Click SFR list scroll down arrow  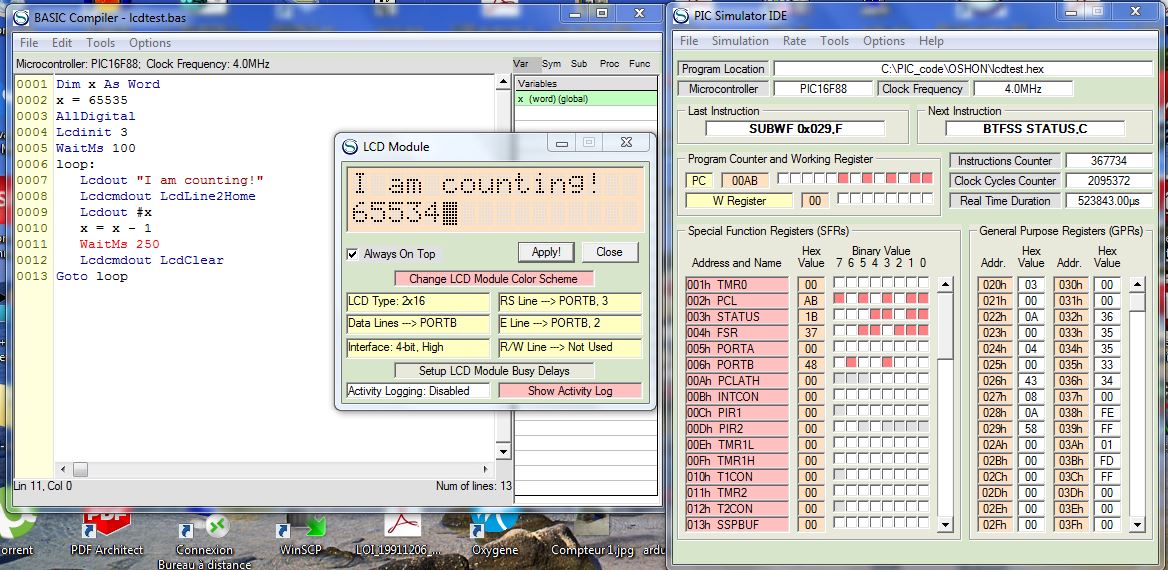point(945,525)
